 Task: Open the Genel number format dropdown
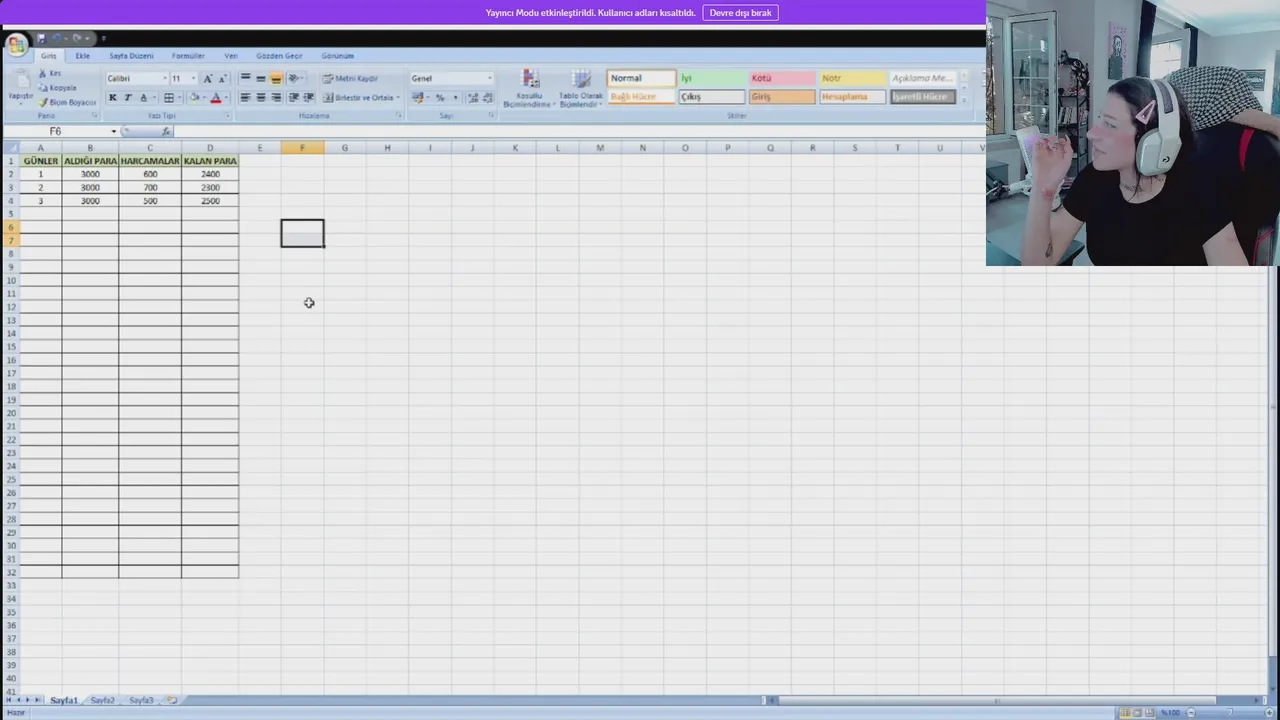click(489, 78)
